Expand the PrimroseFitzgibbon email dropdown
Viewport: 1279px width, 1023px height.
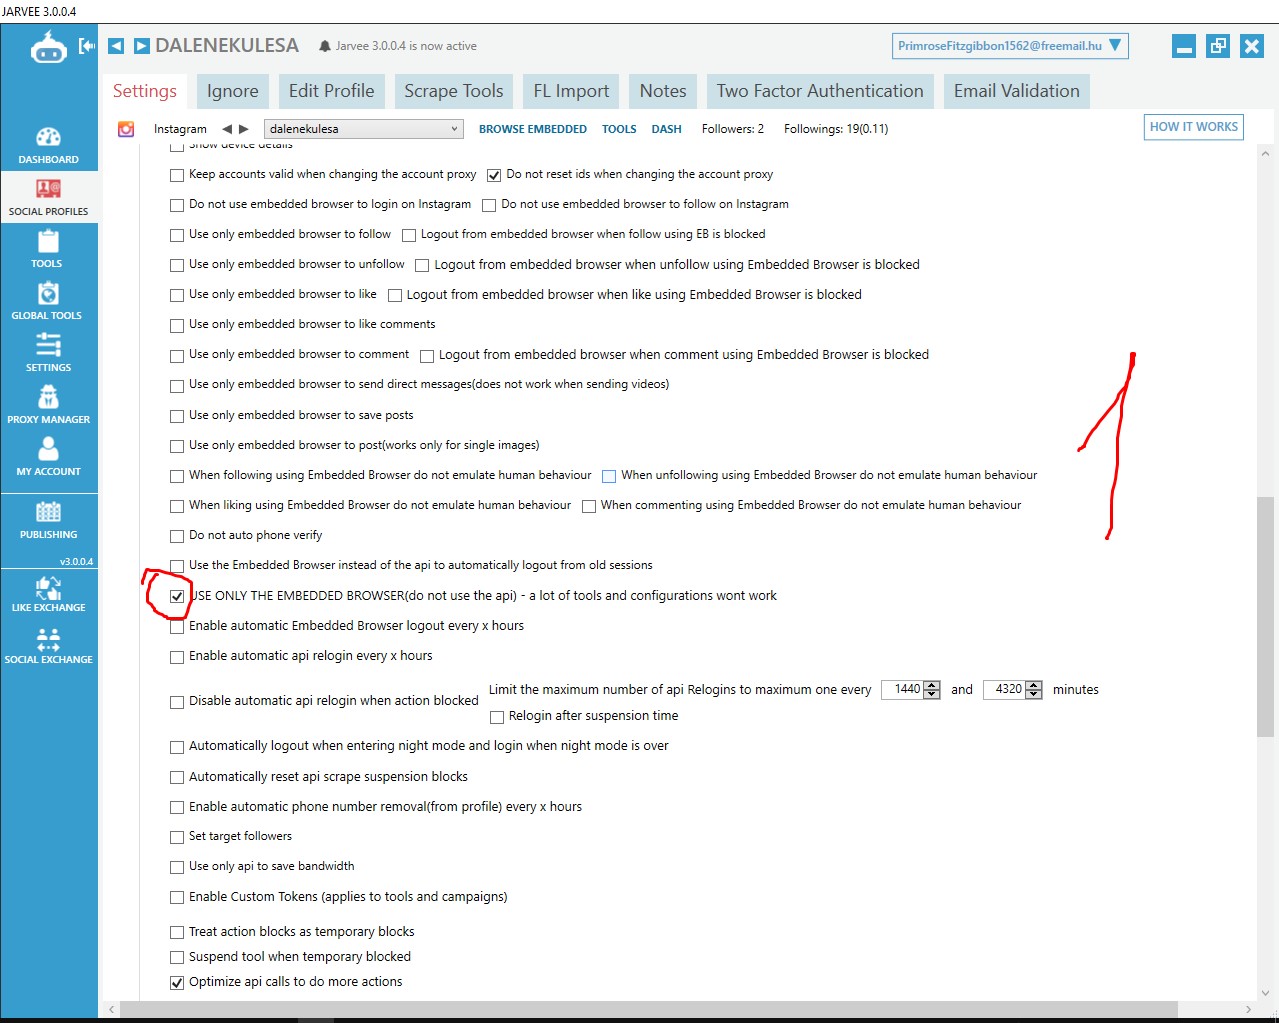point(1010,46)
